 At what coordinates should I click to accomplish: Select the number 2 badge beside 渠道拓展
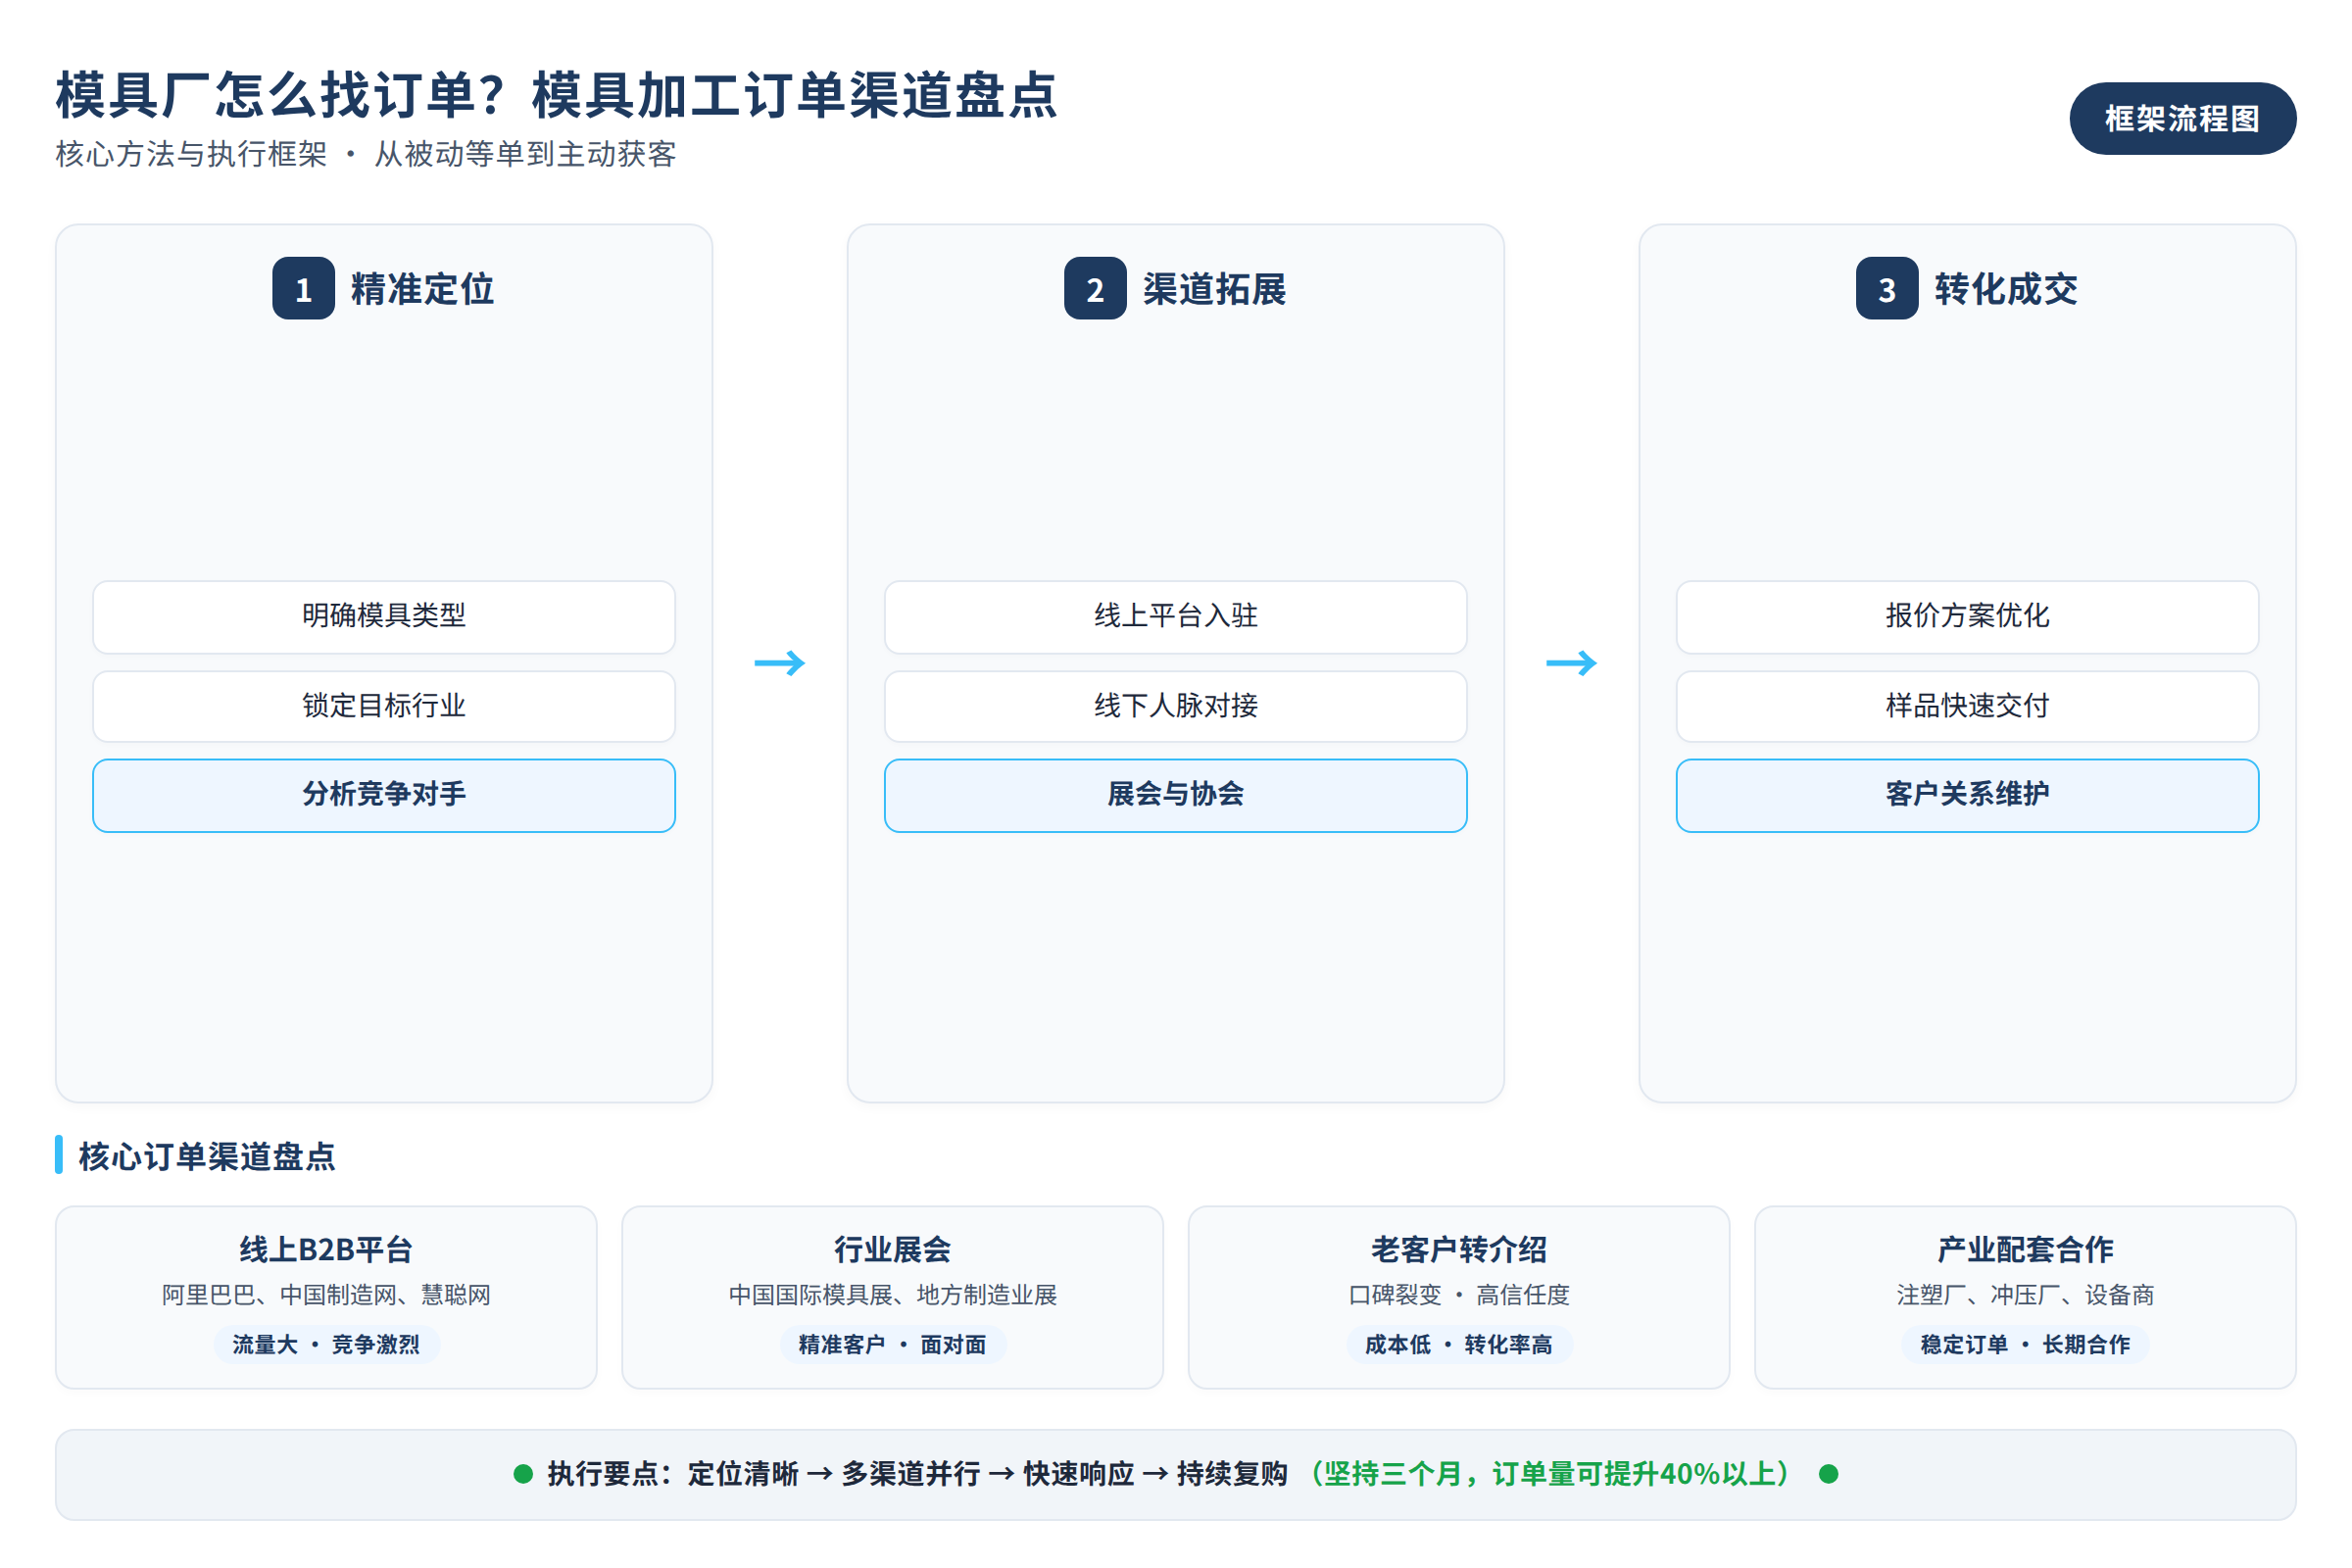point(1095,289)
